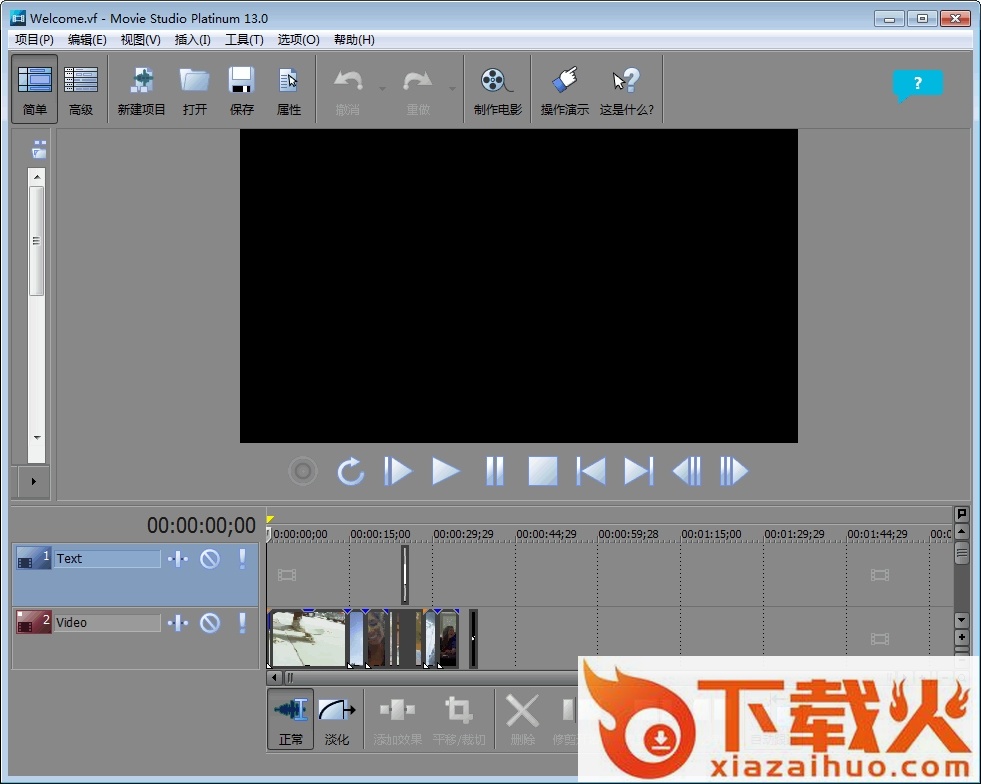
Task: Open track motion for Text track
Action: click(x=178, y=559)
